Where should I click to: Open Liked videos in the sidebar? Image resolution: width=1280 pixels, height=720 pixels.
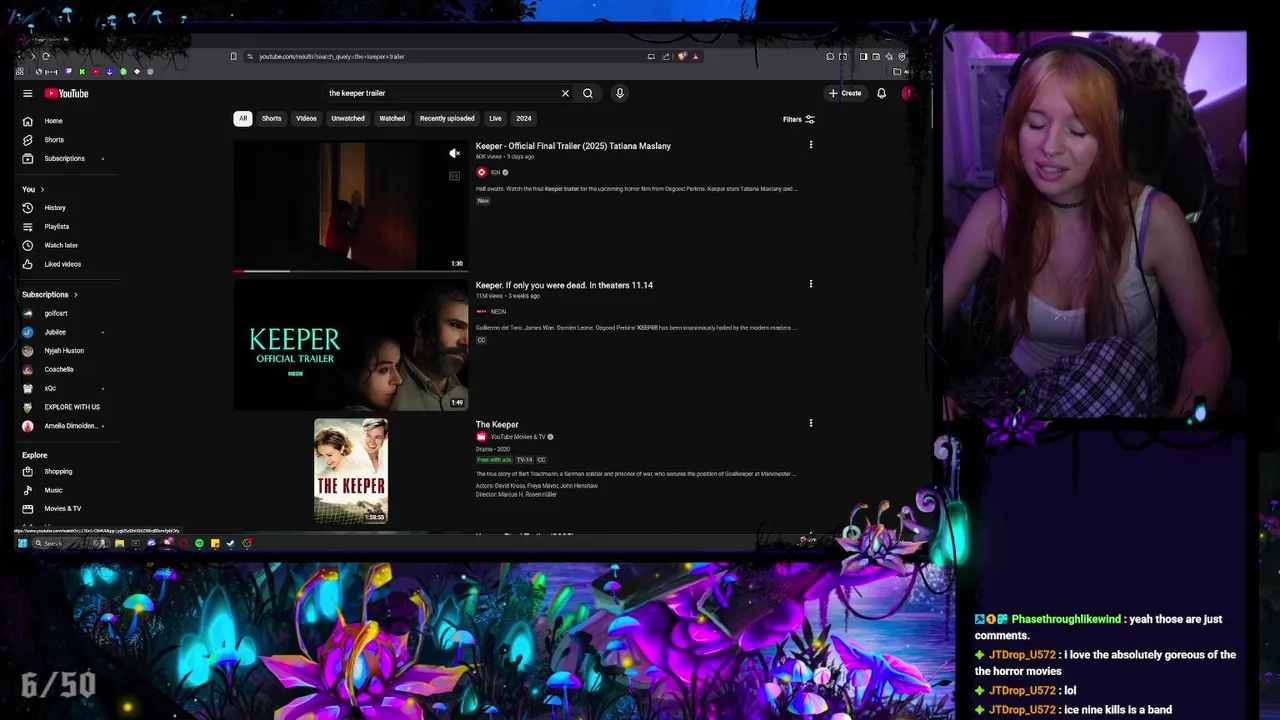pyautogui.click(x=62, y=264)
